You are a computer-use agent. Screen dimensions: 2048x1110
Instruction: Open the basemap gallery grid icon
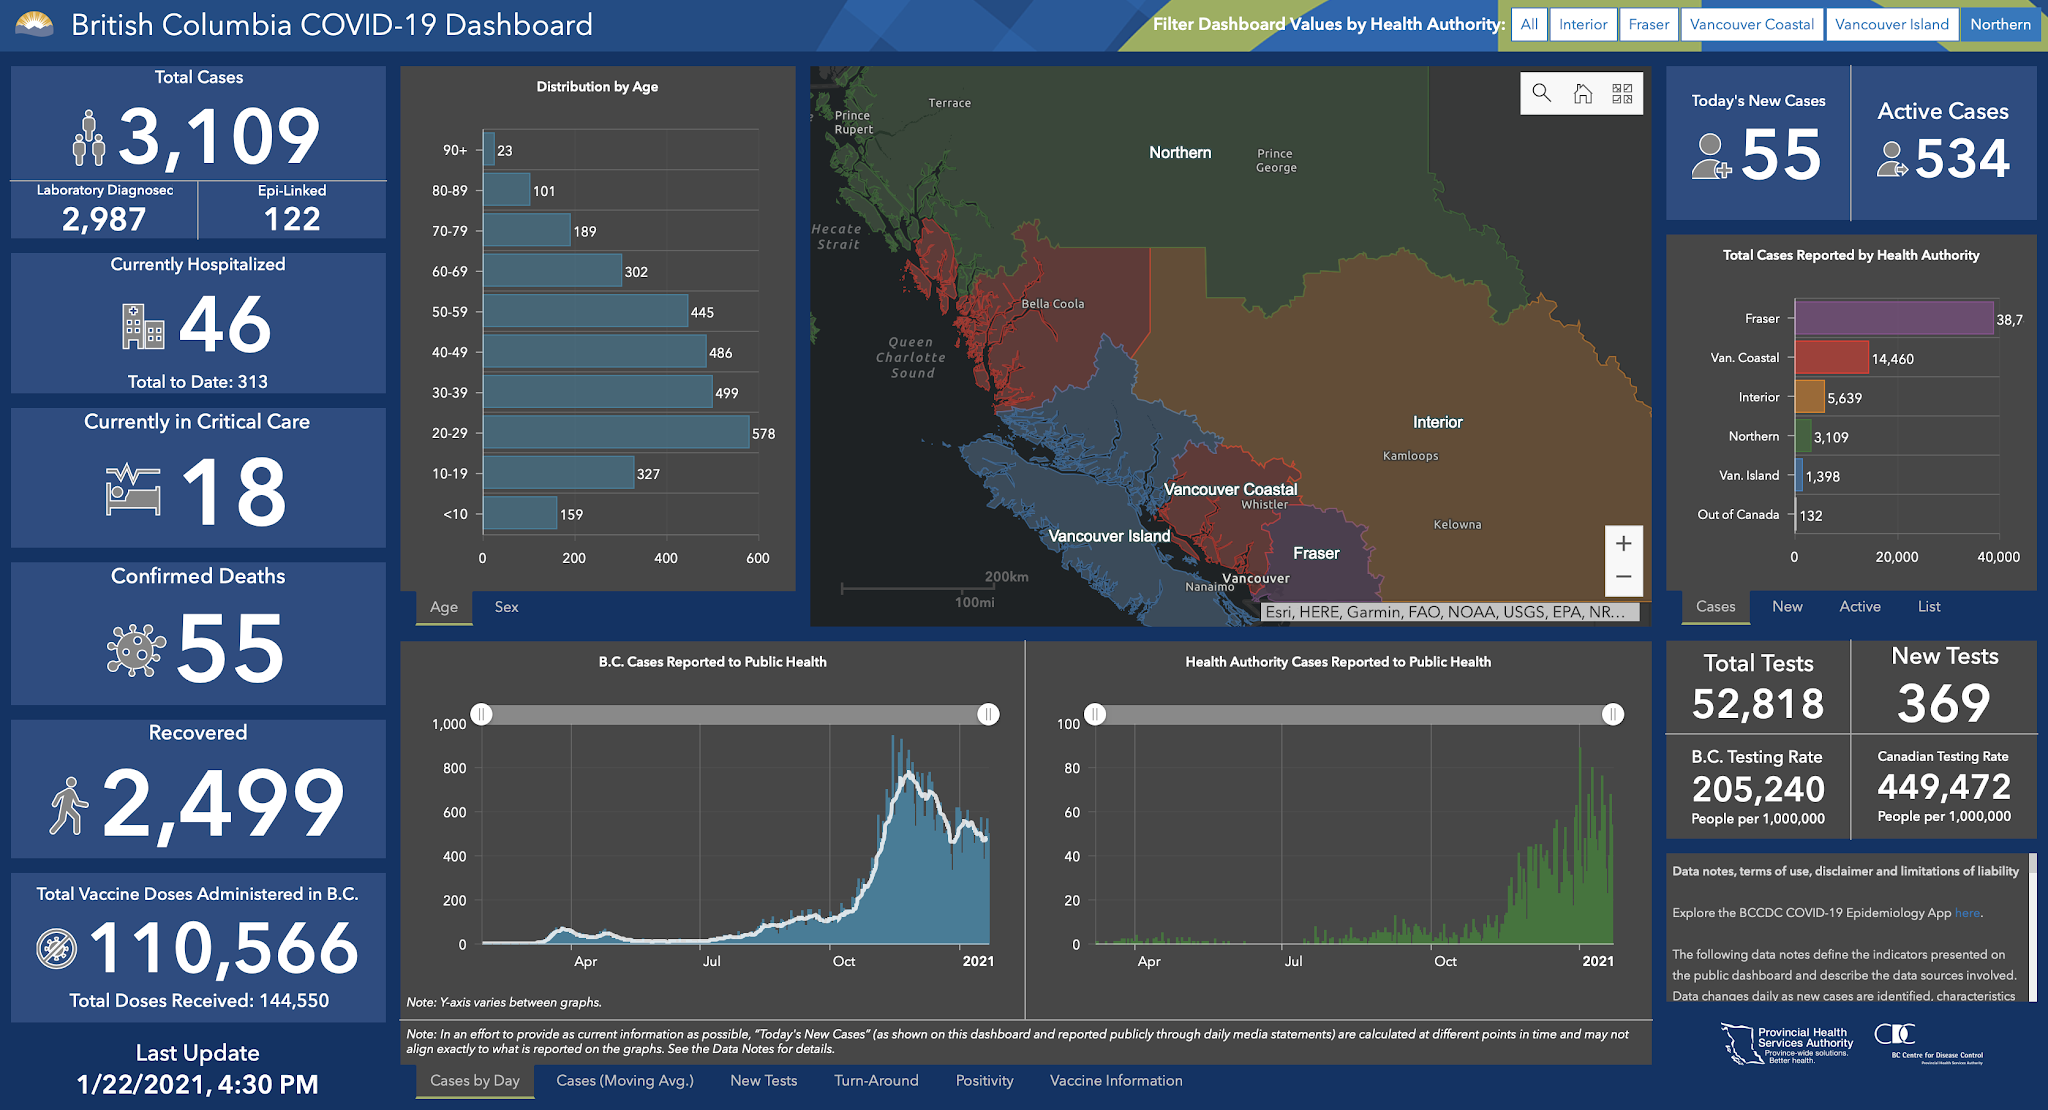[x=1622, y=93]
